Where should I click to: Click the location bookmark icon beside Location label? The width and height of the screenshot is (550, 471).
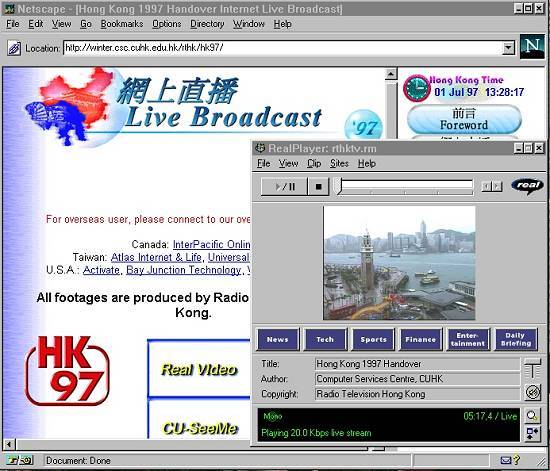(x=14, y=48)
